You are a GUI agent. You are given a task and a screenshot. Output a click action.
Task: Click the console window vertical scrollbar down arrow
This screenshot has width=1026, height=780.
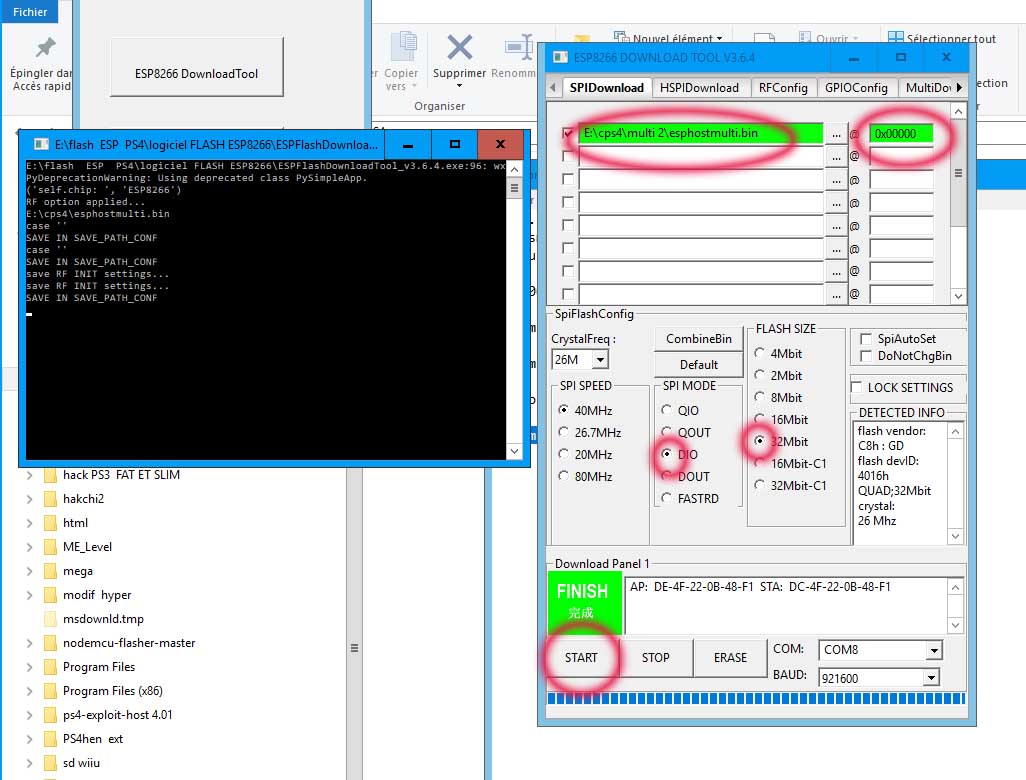(514, 452)
